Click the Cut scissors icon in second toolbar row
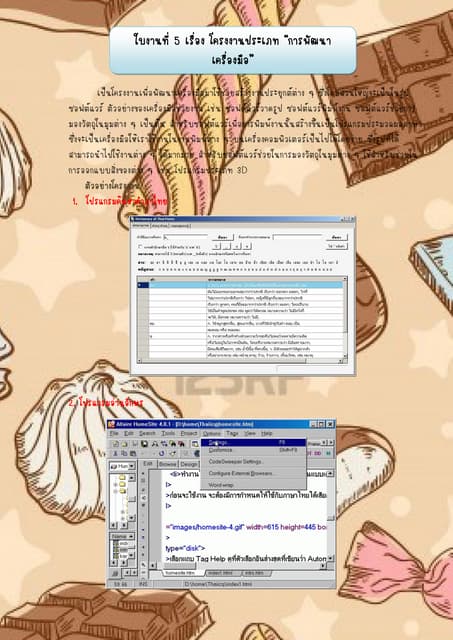This screenshot has width=453, height=640. pos(115,453)
